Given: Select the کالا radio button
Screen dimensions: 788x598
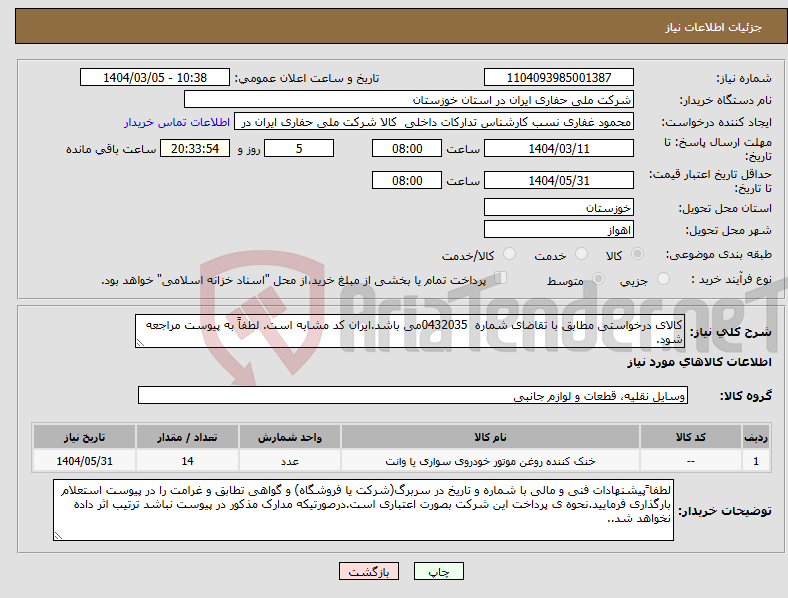Looking at the screenshot, I should (x=637, y=254).
